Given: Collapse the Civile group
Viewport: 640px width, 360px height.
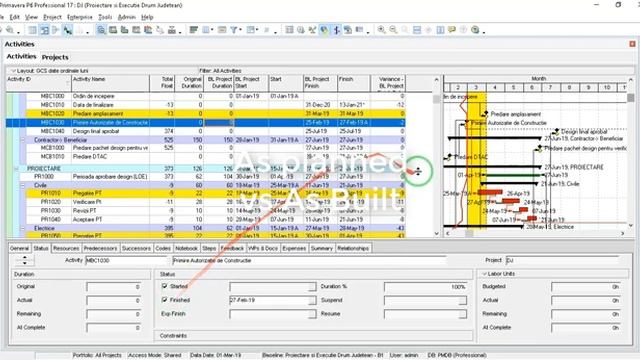Looking at the screenshot, I should 23,185.
